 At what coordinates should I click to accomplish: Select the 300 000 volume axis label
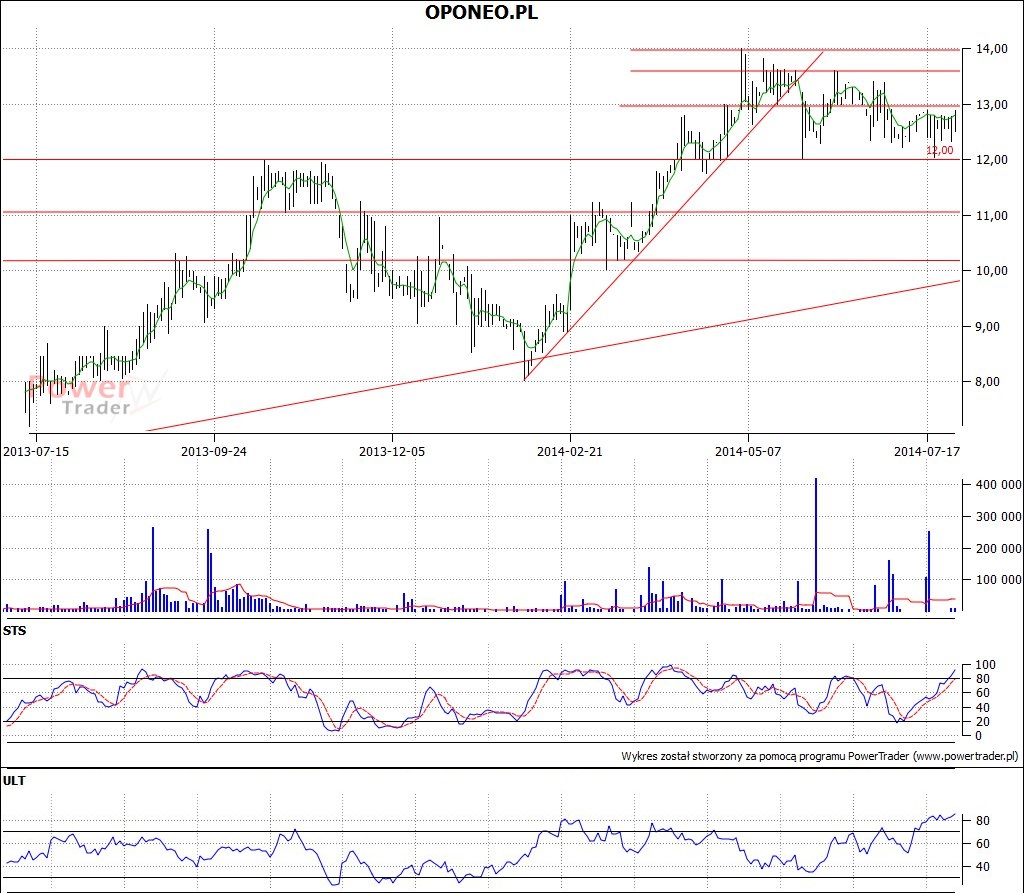click(999, 517)
